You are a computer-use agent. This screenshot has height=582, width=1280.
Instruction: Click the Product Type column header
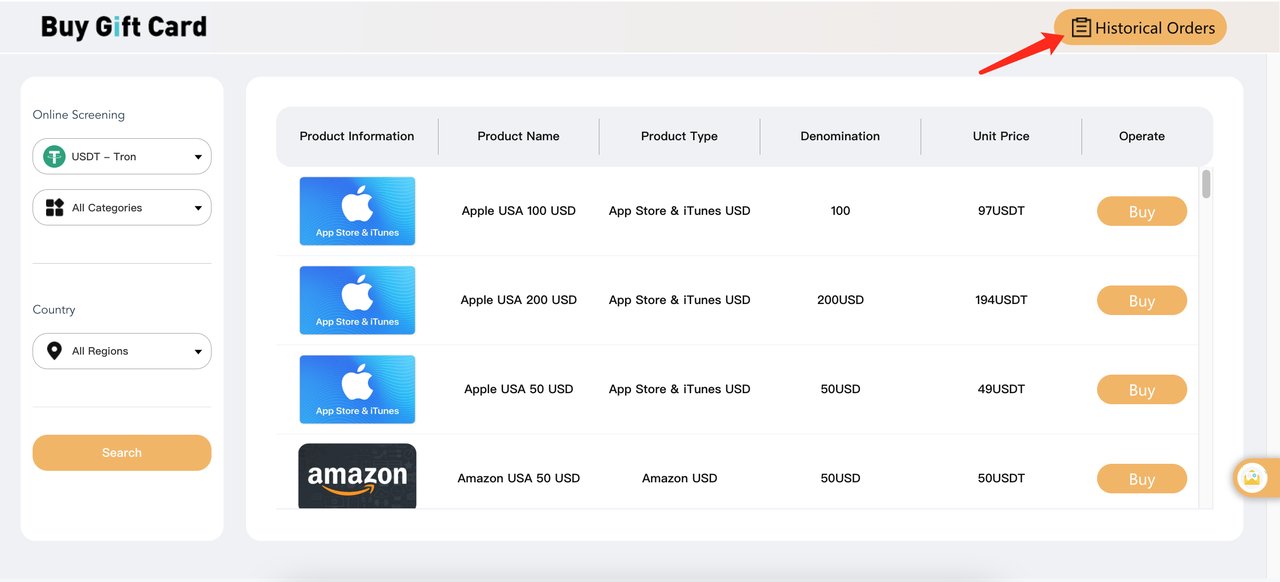pyautogui.click(x=679, y=136)
